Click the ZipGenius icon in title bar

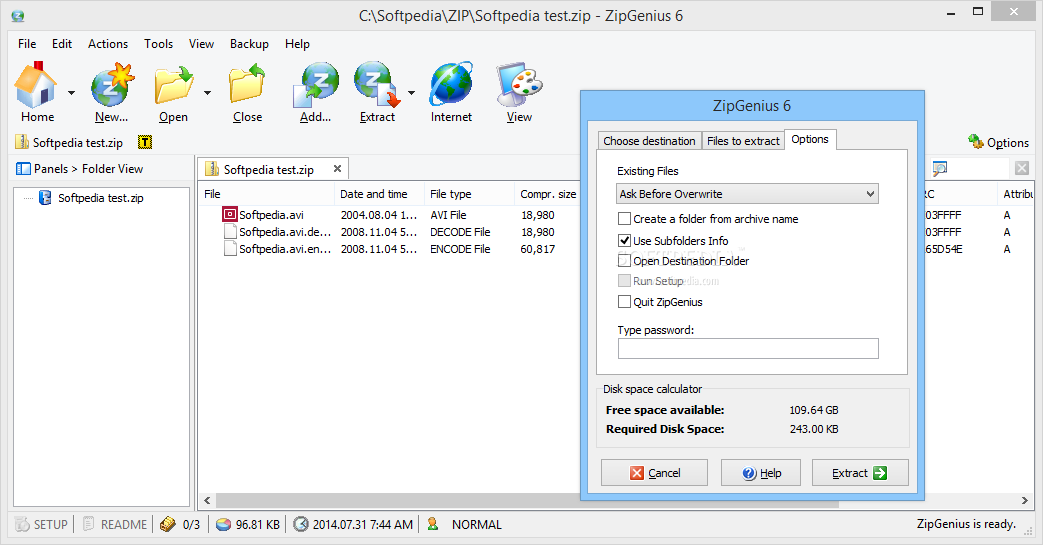coord(18,16)
